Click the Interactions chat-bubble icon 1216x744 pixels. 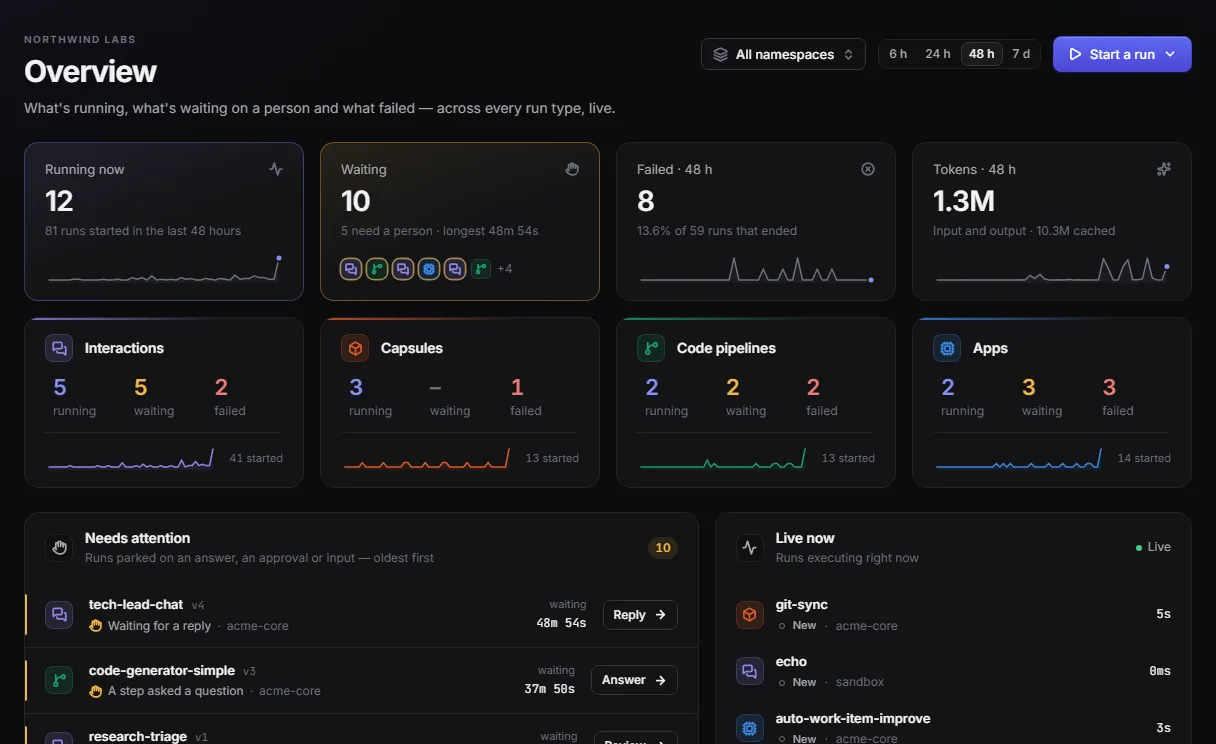point(59,348)
